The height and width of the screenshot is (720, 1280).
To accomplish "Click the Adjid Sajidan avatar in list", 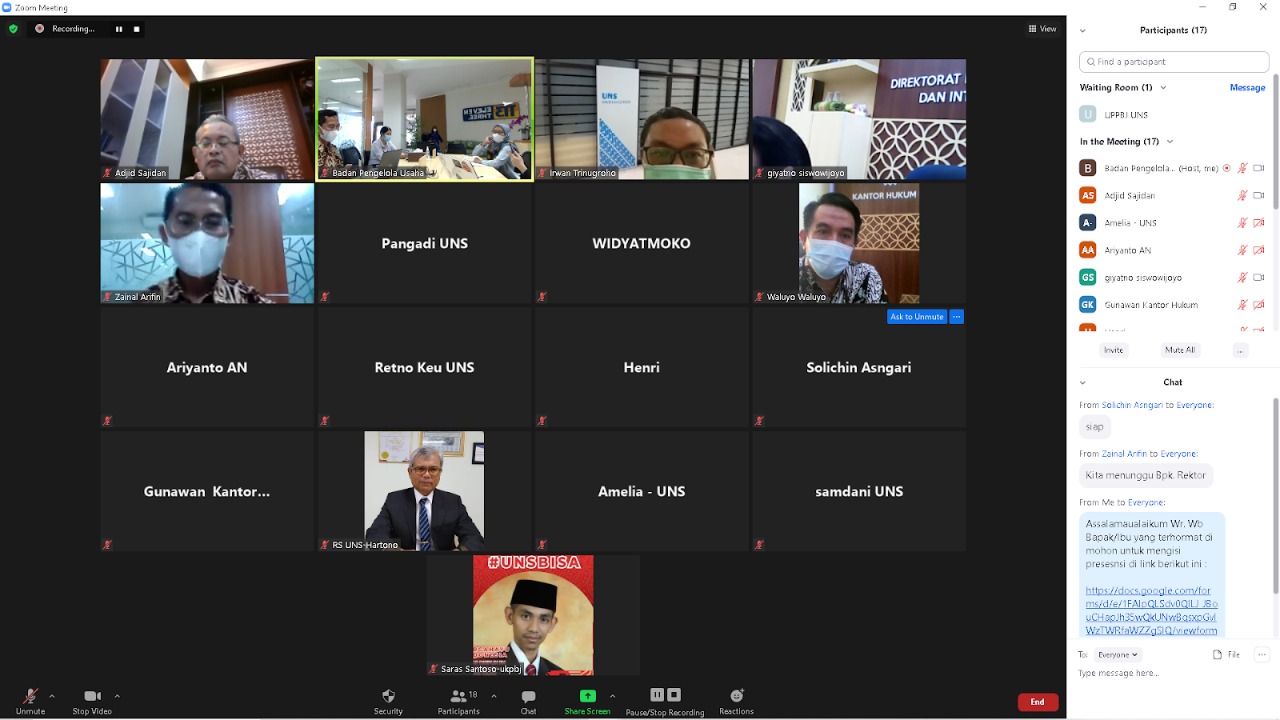I will 1088,195.
